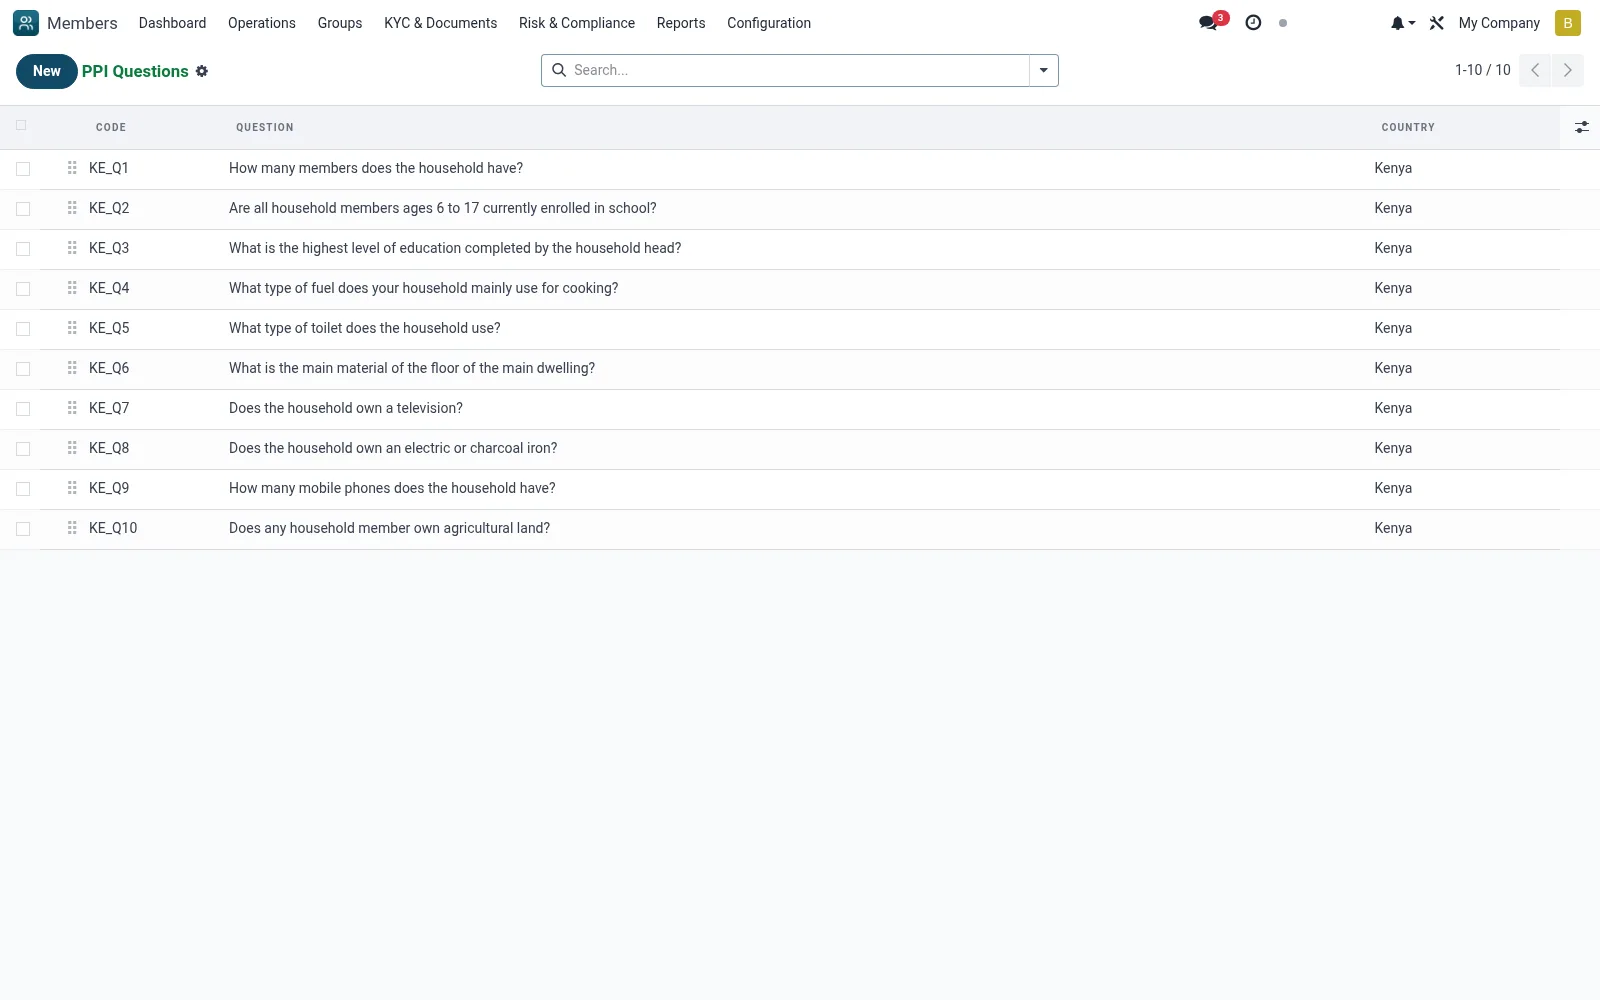The image size is (1600, 1000).
Task: Click inside the Search field
Action: [x=798, y=70]
